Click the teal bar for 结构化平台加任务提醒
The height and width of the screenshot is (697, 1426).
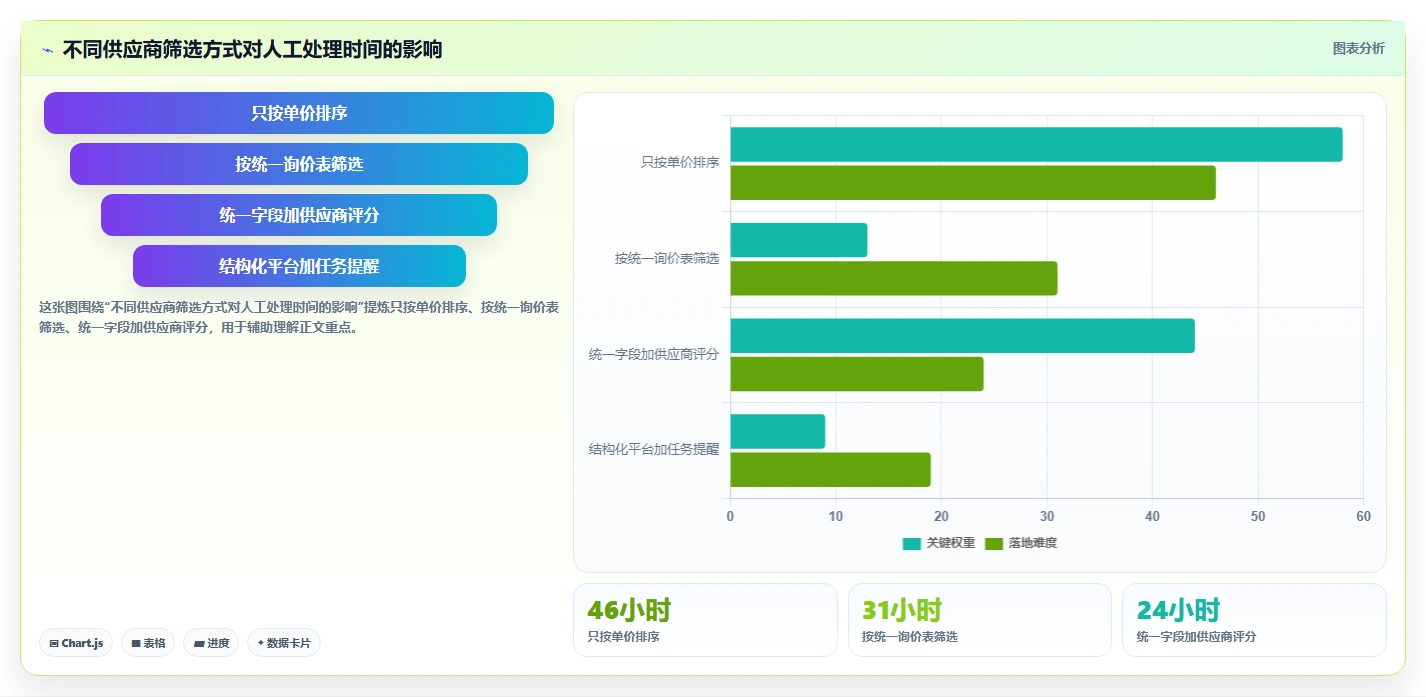[x=777, y=431]
